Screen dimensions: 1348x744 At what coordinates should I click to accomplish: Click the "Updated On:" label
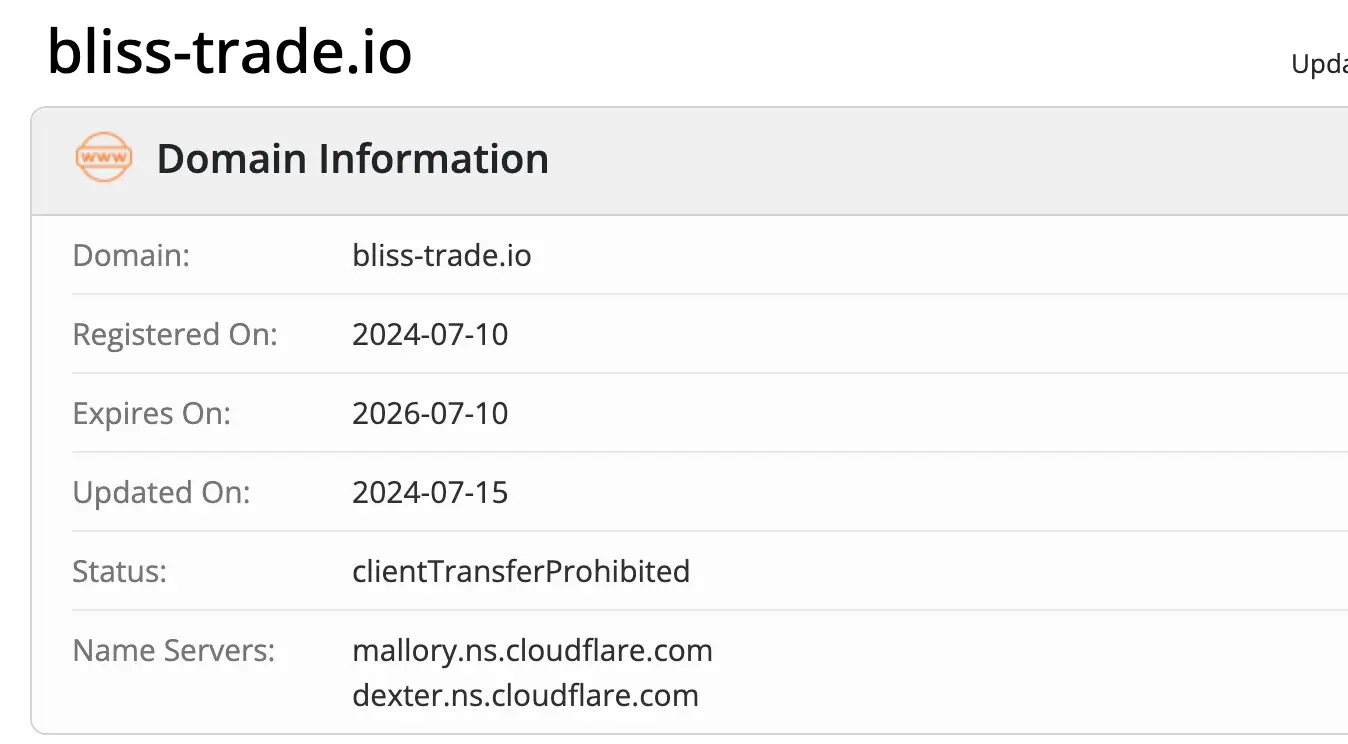[161, 492]
